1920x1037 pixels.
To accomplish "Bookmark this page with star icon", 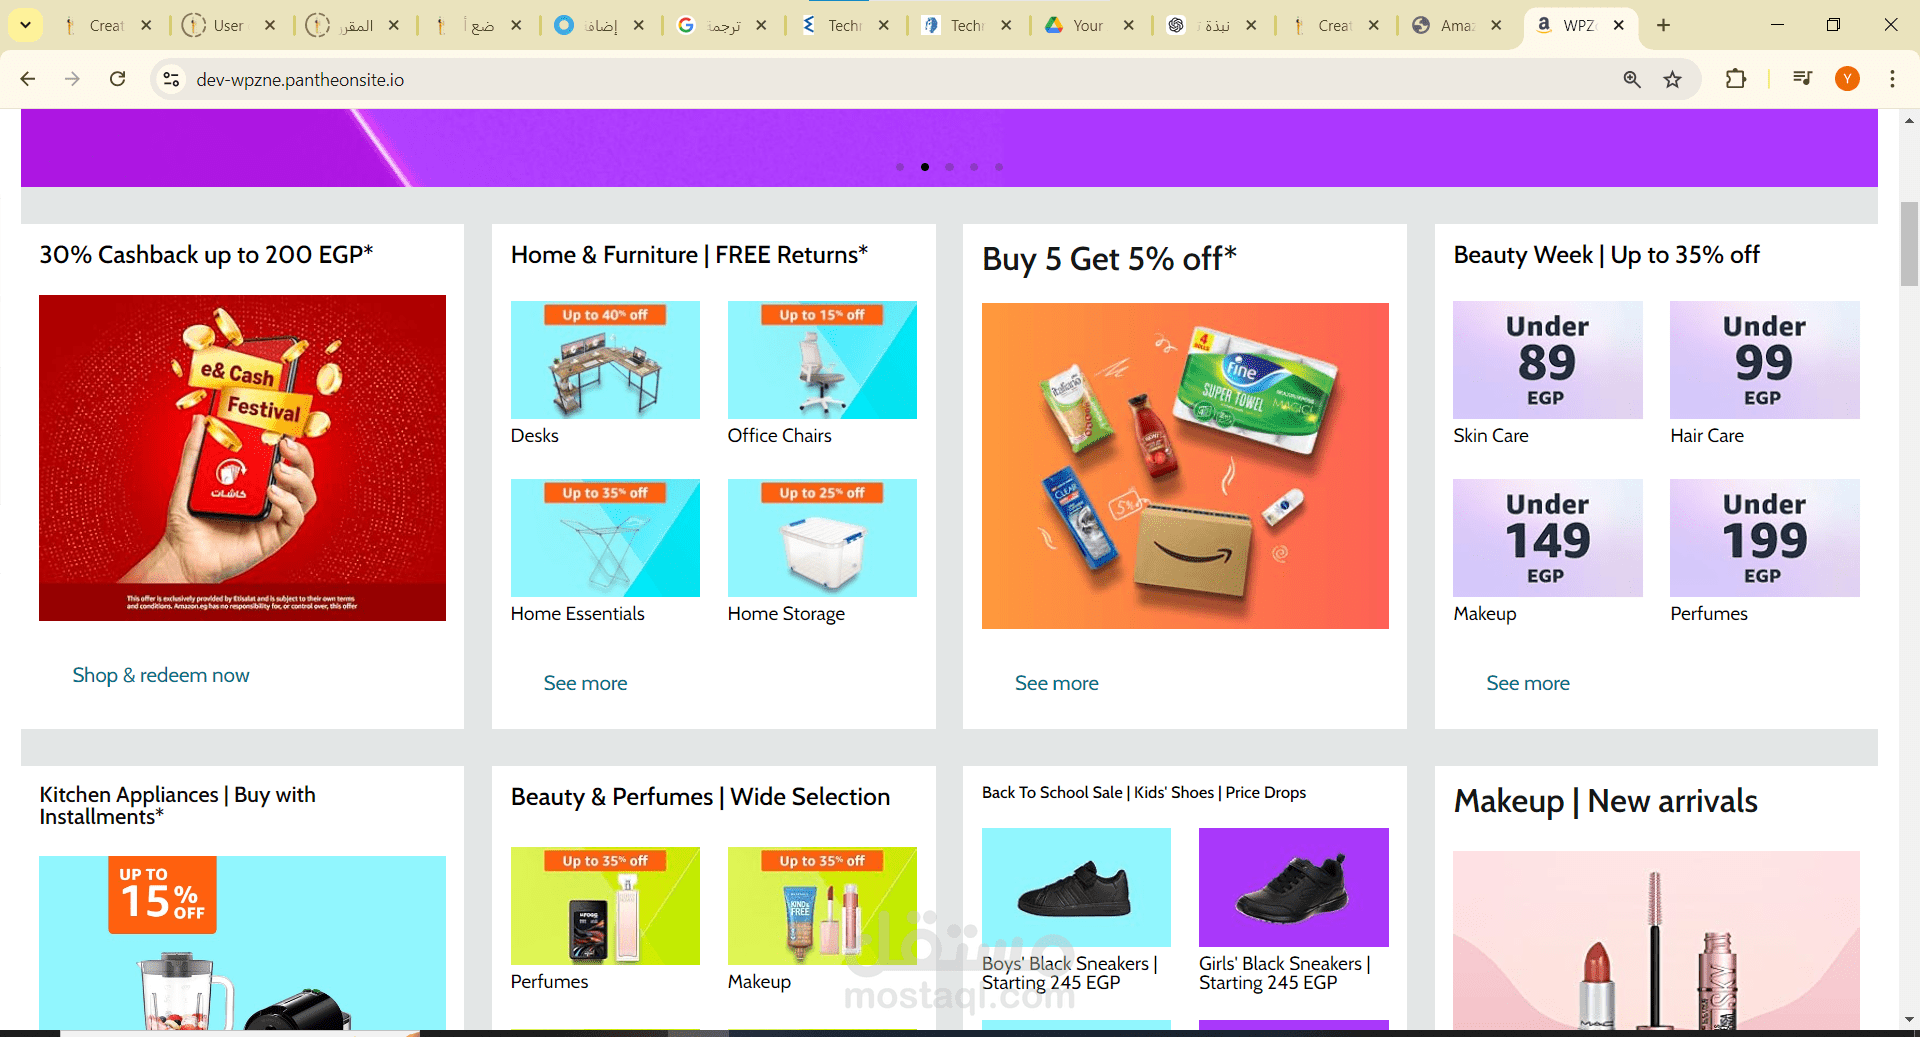I will 1673,79.
